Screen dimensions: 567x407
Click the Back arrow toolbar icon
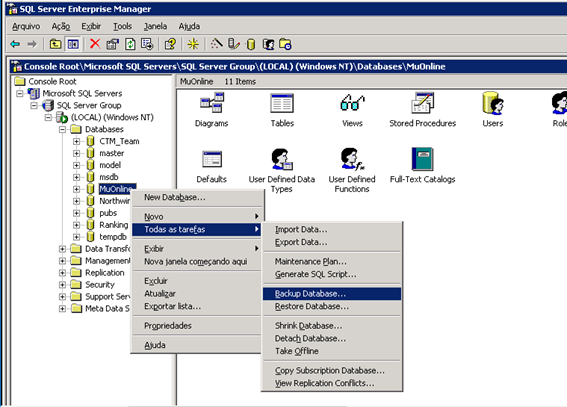(x=15, y=44)
